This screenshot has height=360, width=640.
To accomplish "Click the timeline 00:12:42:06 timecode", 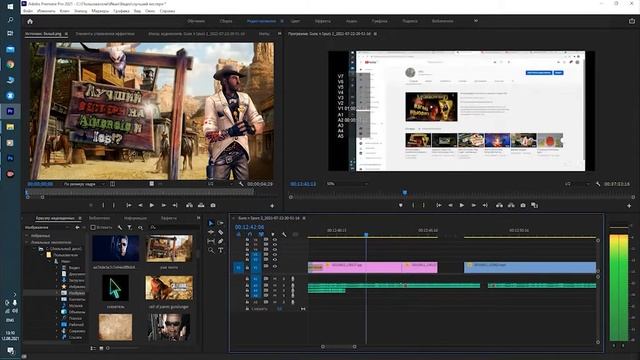I will coord(249,227).
